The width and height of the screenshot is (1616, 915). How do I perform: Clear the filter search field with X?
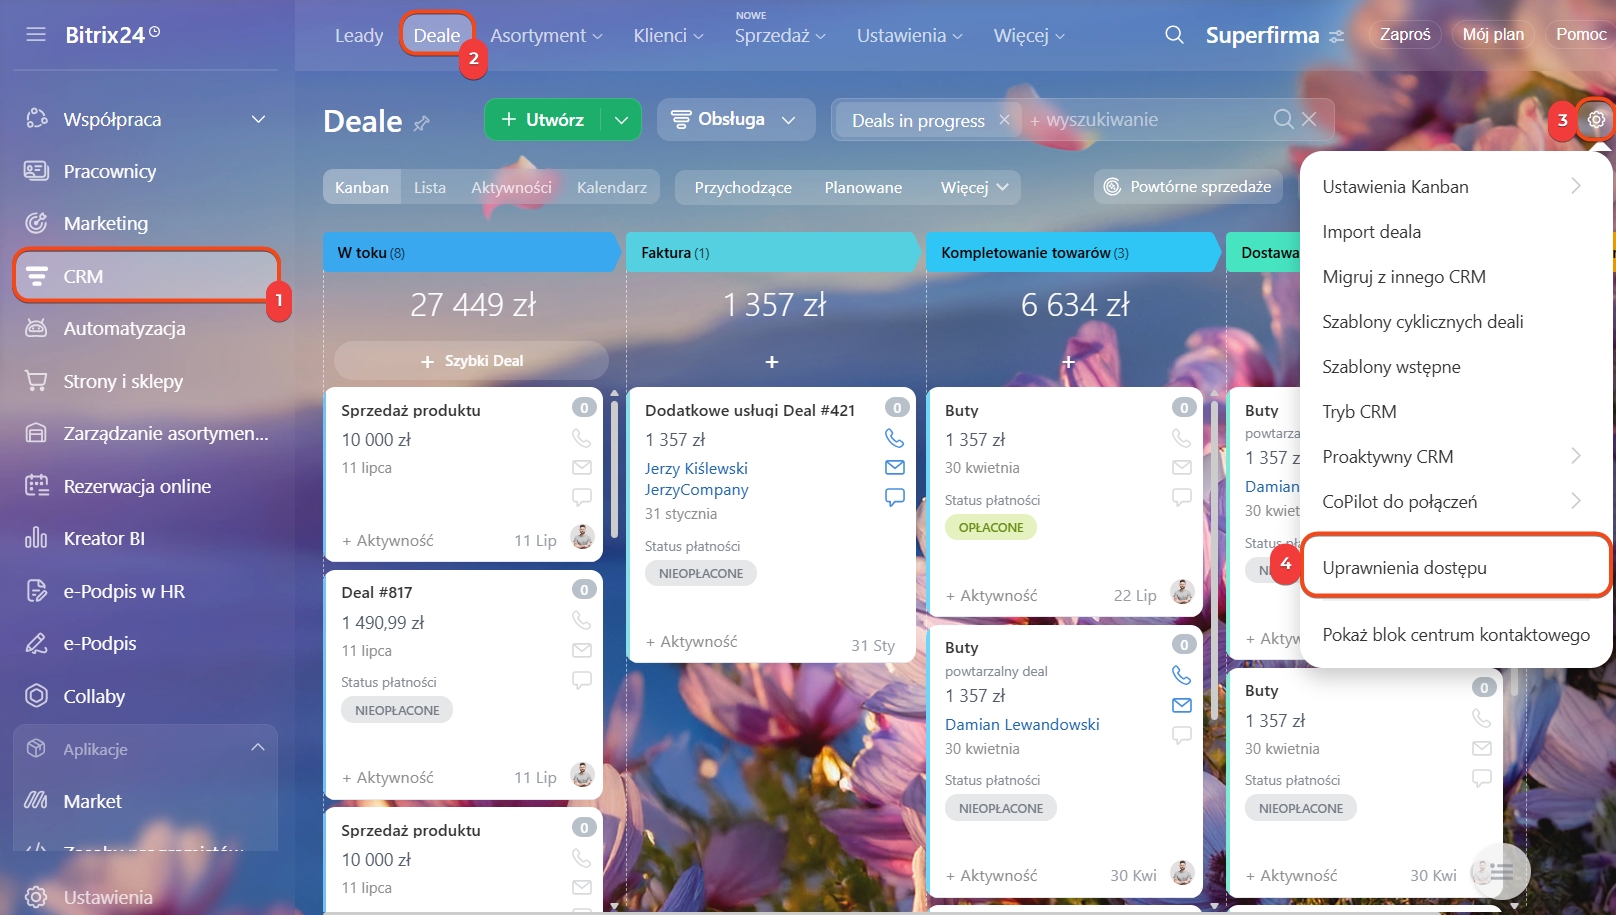click(x=1309, y=119)
